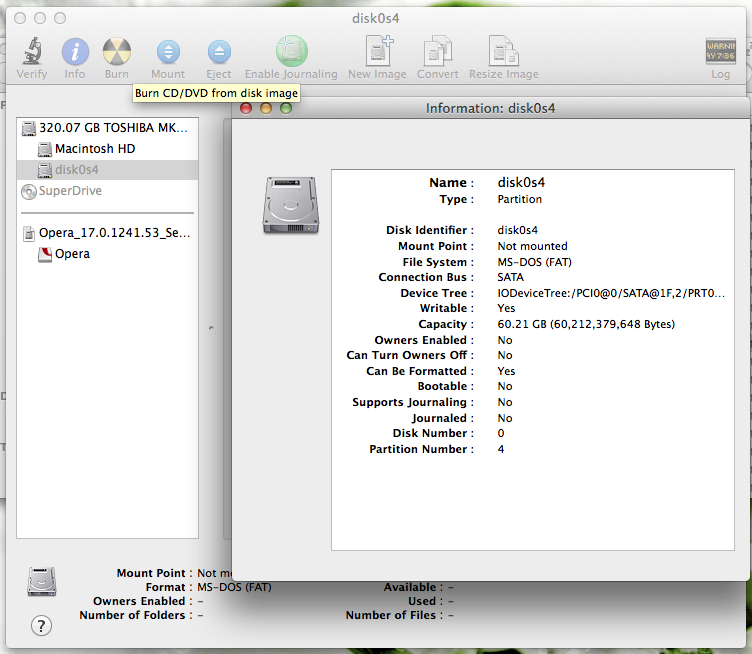Screen dimensions: 752x654
Task: Select SuperDrive in the sidebar
Action: [x=107, y=191]
